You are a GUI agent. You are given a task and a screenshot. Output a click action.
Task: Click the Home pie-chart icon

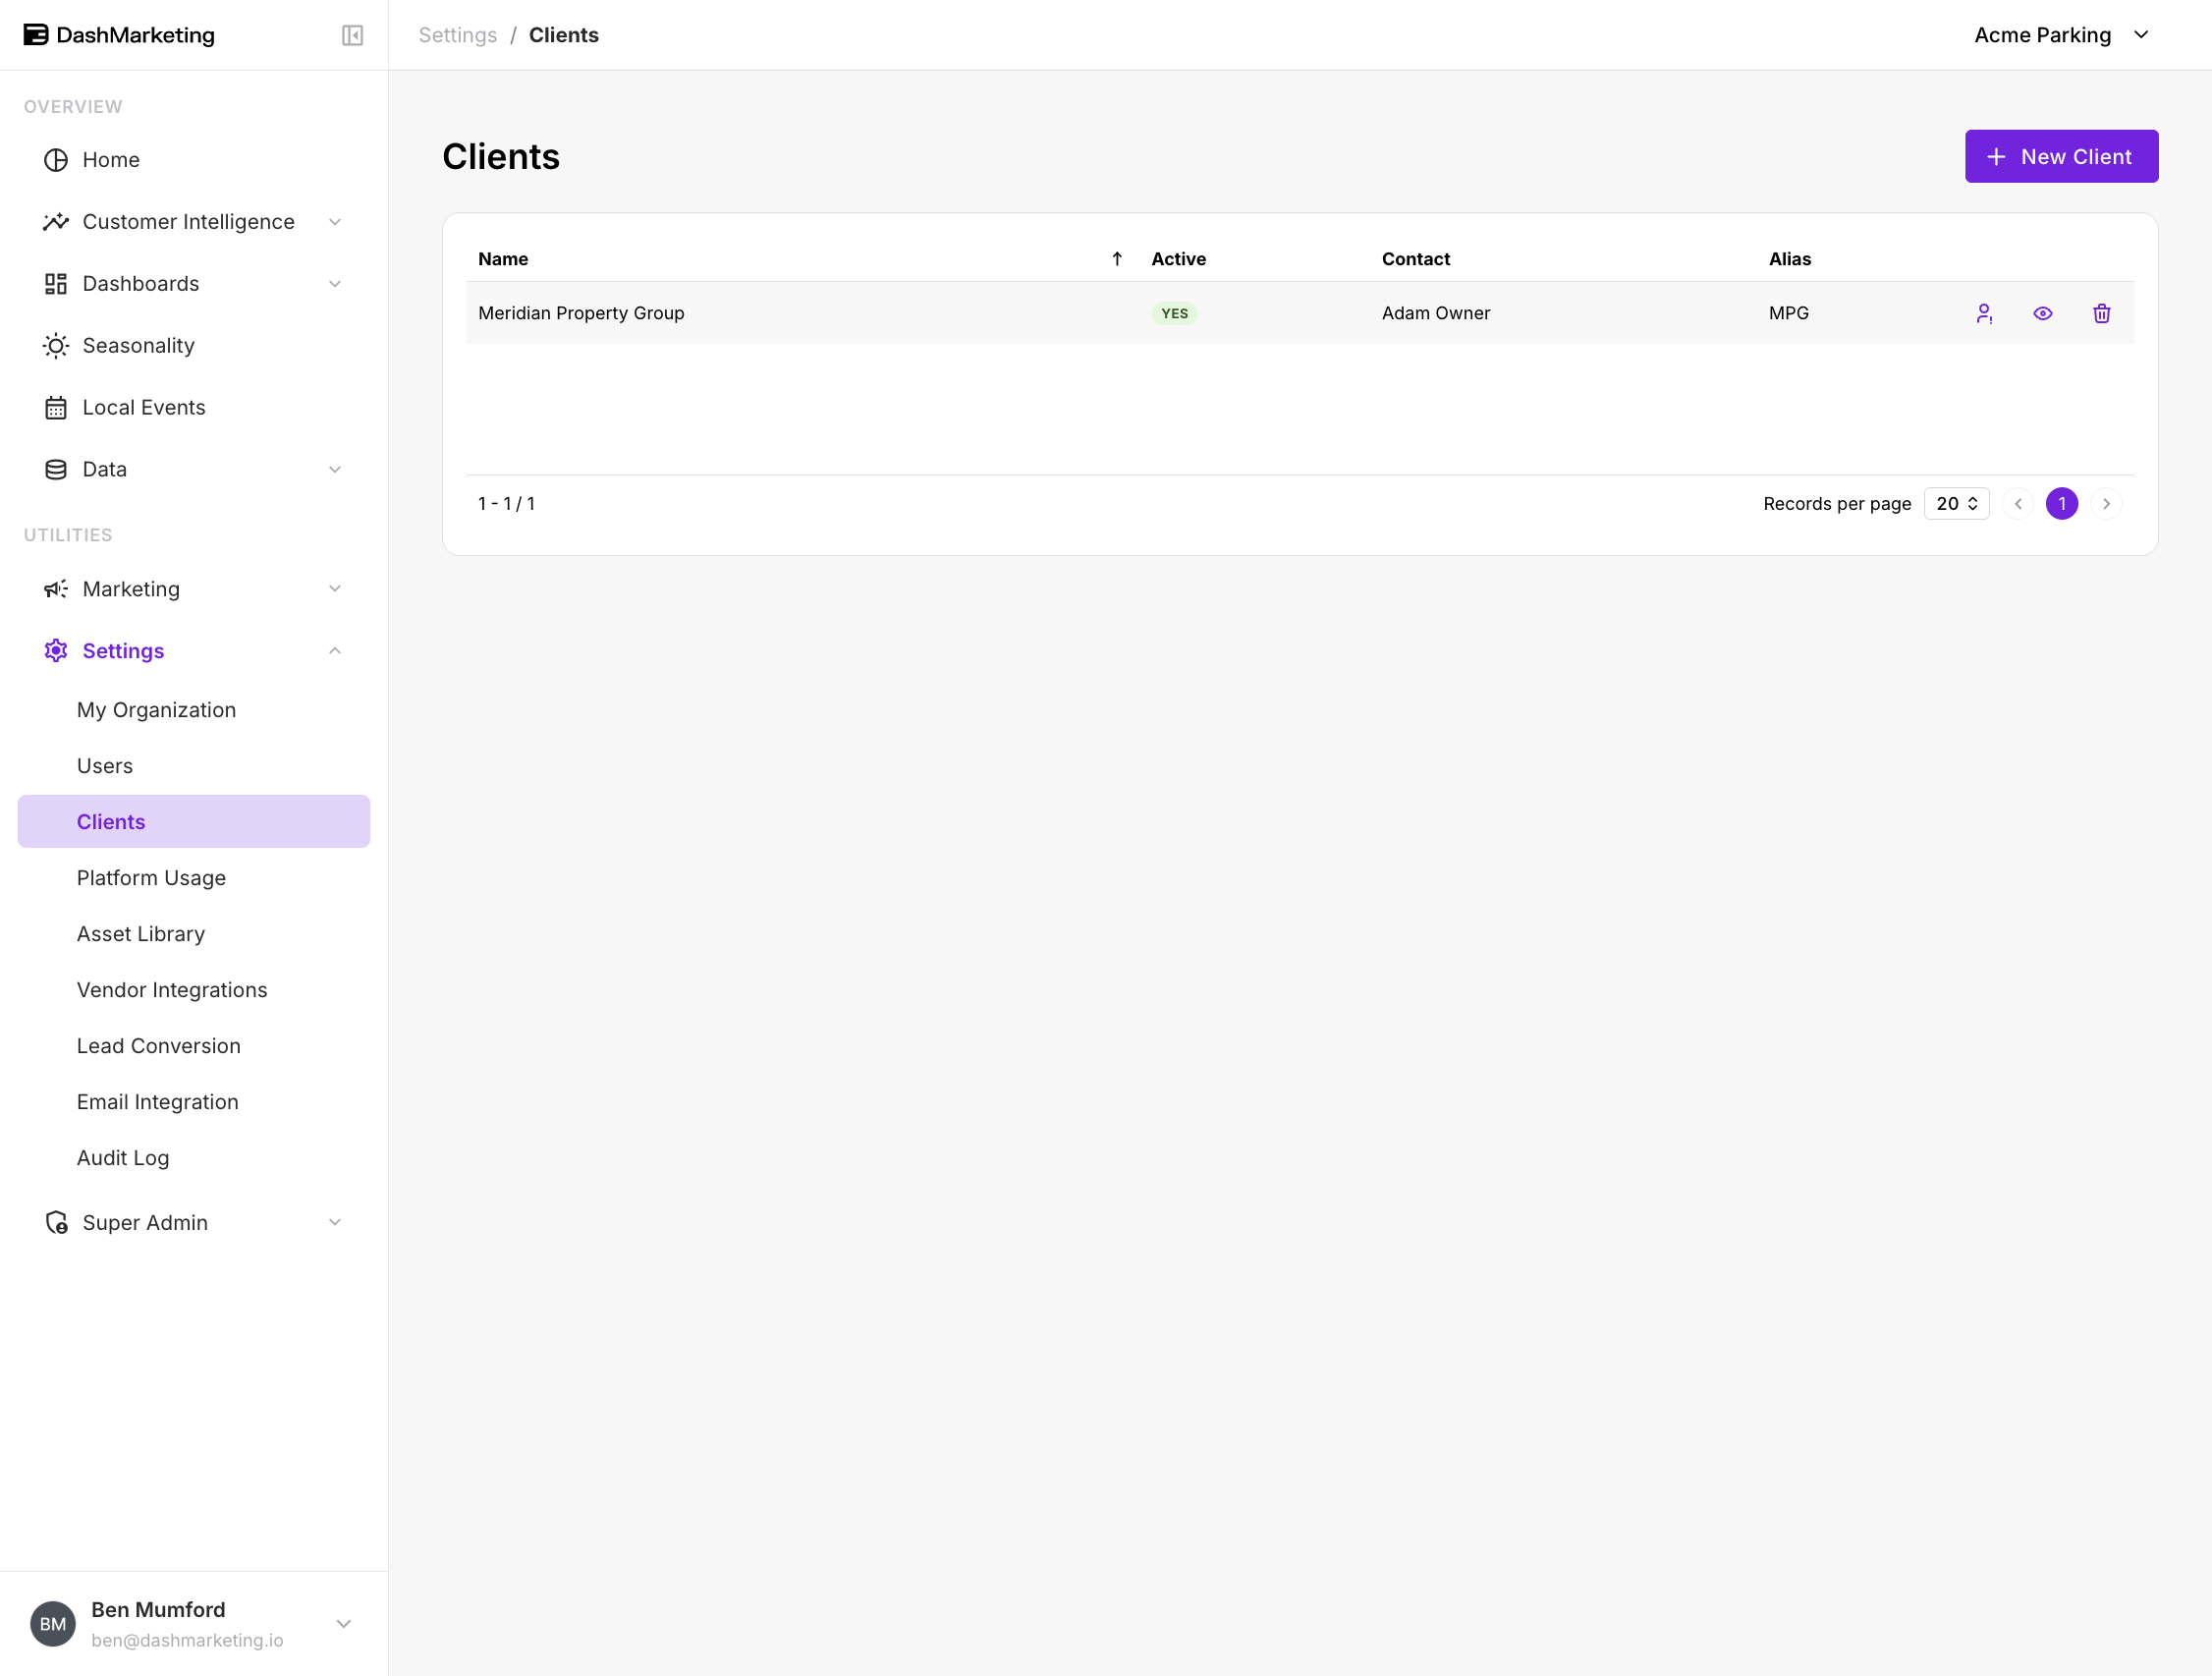[56, 160]
